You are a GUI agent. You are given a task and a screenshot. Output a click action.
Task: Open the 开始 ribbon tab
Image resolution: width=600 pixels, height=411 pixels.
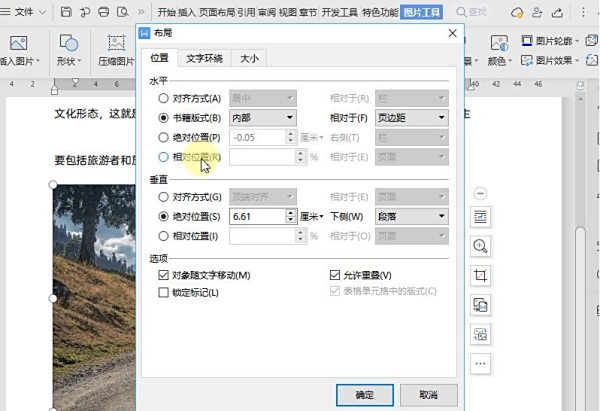coord(166,12)
